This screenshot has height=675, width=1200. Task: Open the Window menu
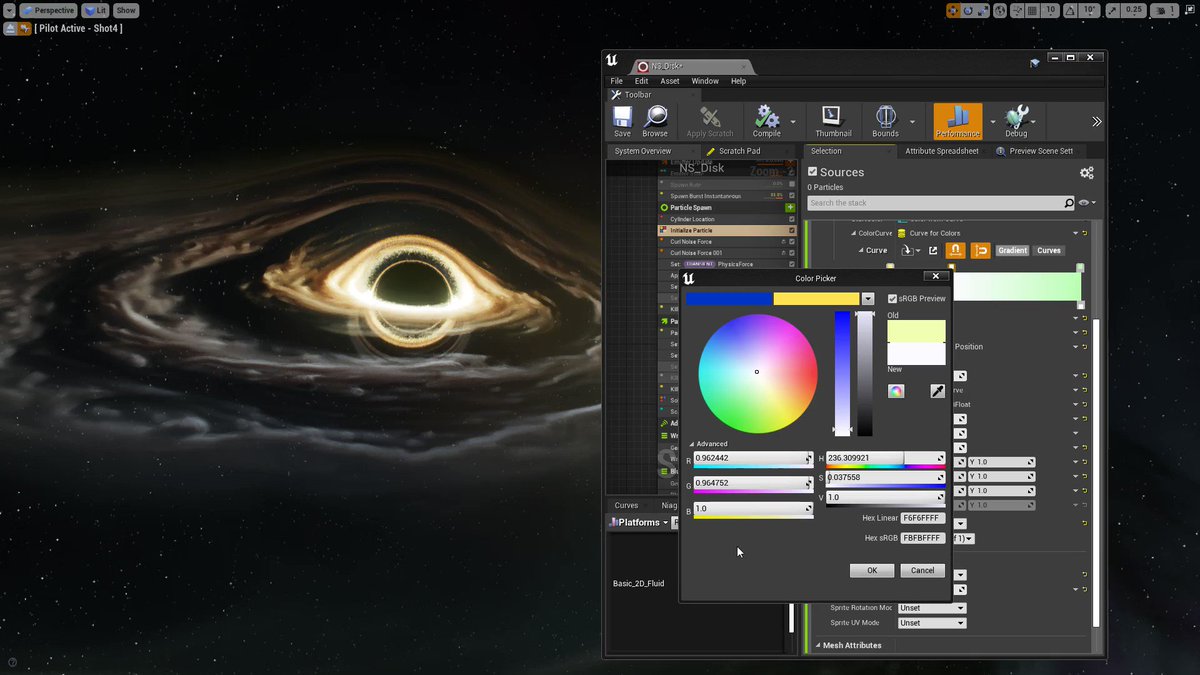(x=705, y=81)
